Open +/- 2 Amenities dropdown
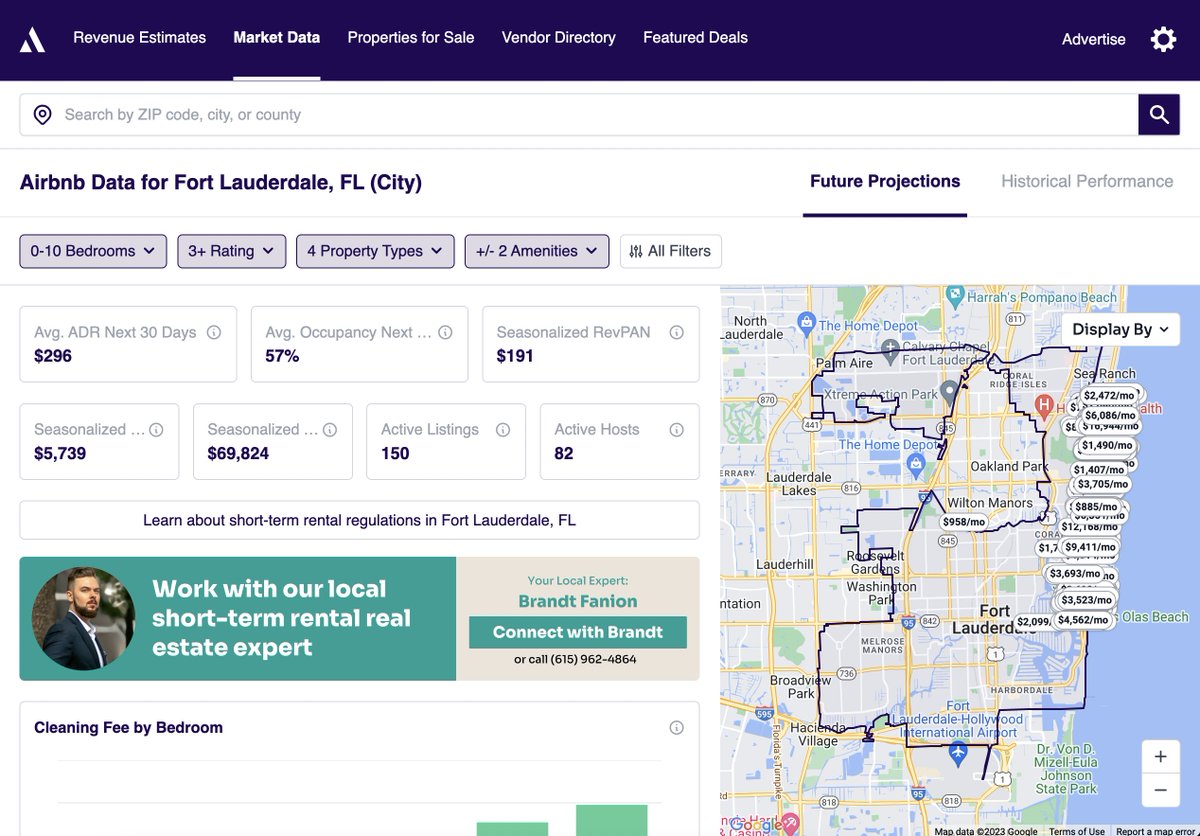Image resolution: width=1200 pixels, height=836 pixels. click(537, 251)
